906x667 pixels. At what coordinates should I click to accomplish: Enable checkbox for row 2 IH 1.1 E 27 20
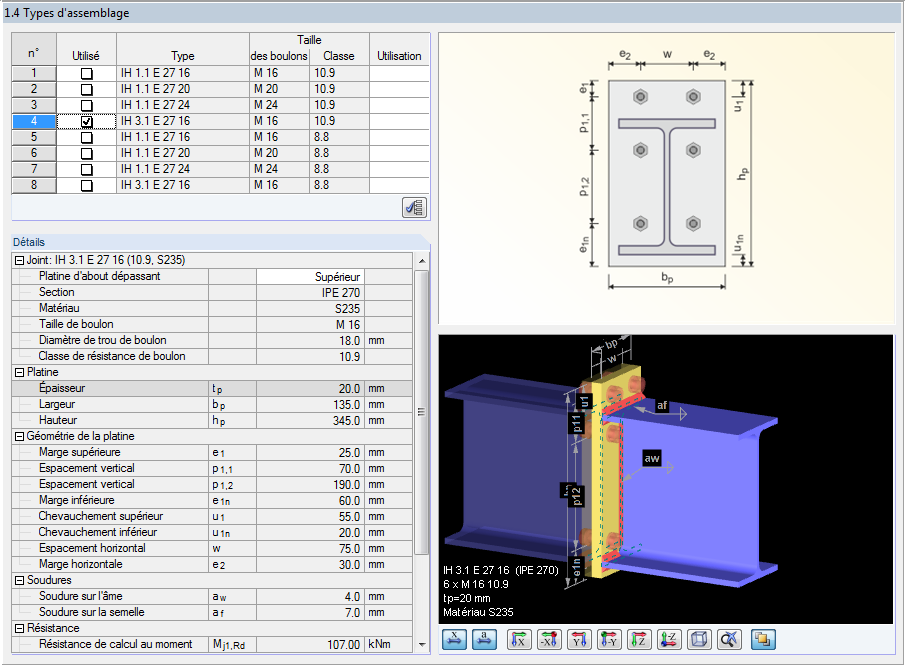pyautogui.click(x=87, y=90)
